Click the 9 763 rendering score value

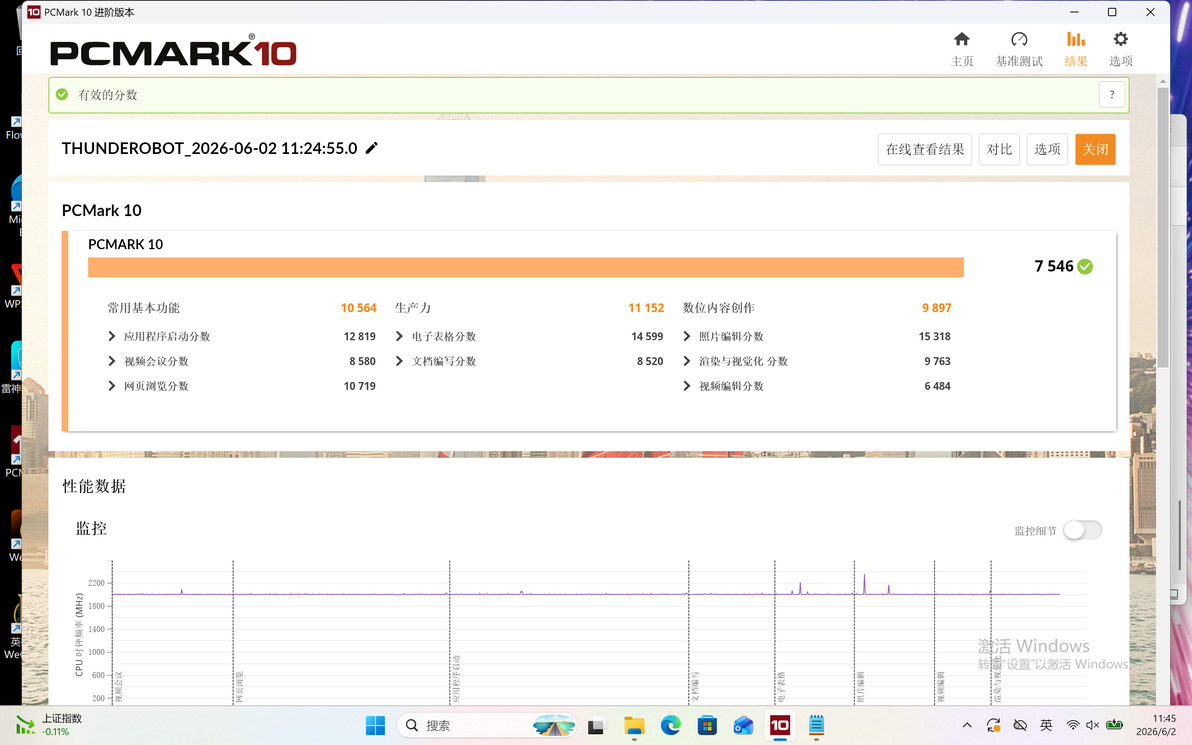click(x=937, y=361)
